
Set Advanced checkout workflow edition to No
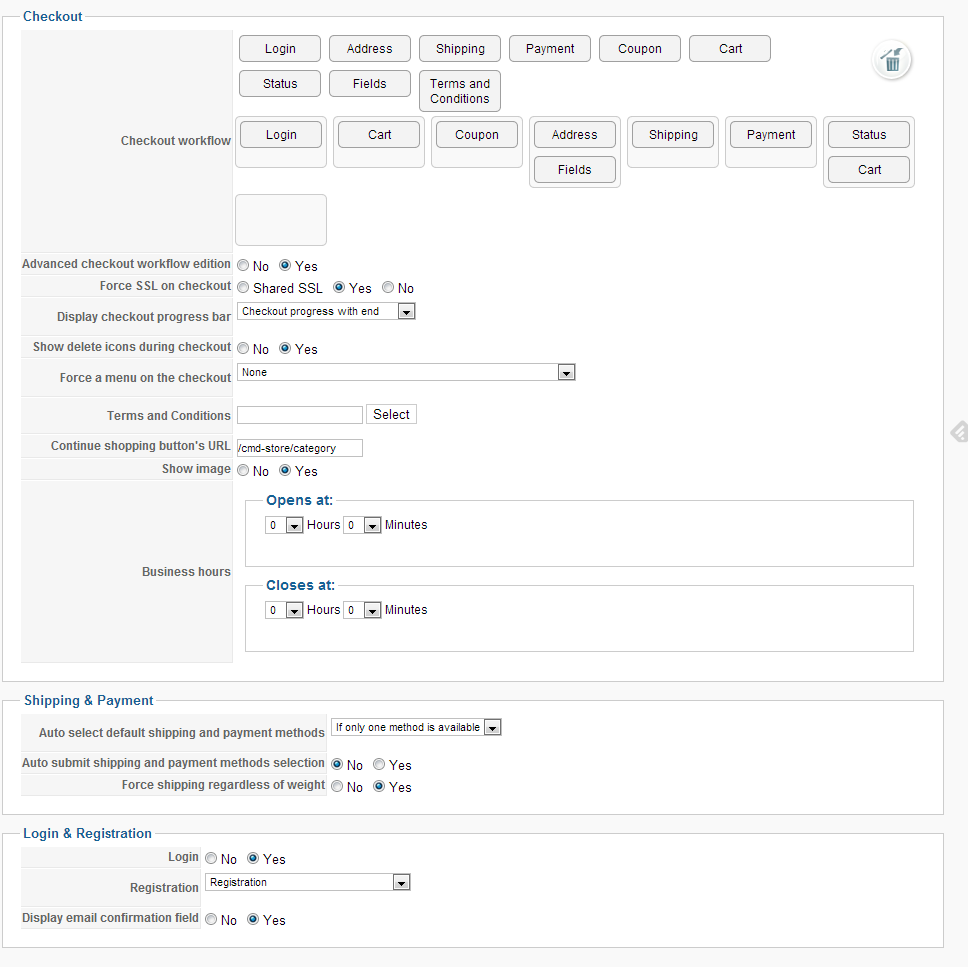coord(243,266)
